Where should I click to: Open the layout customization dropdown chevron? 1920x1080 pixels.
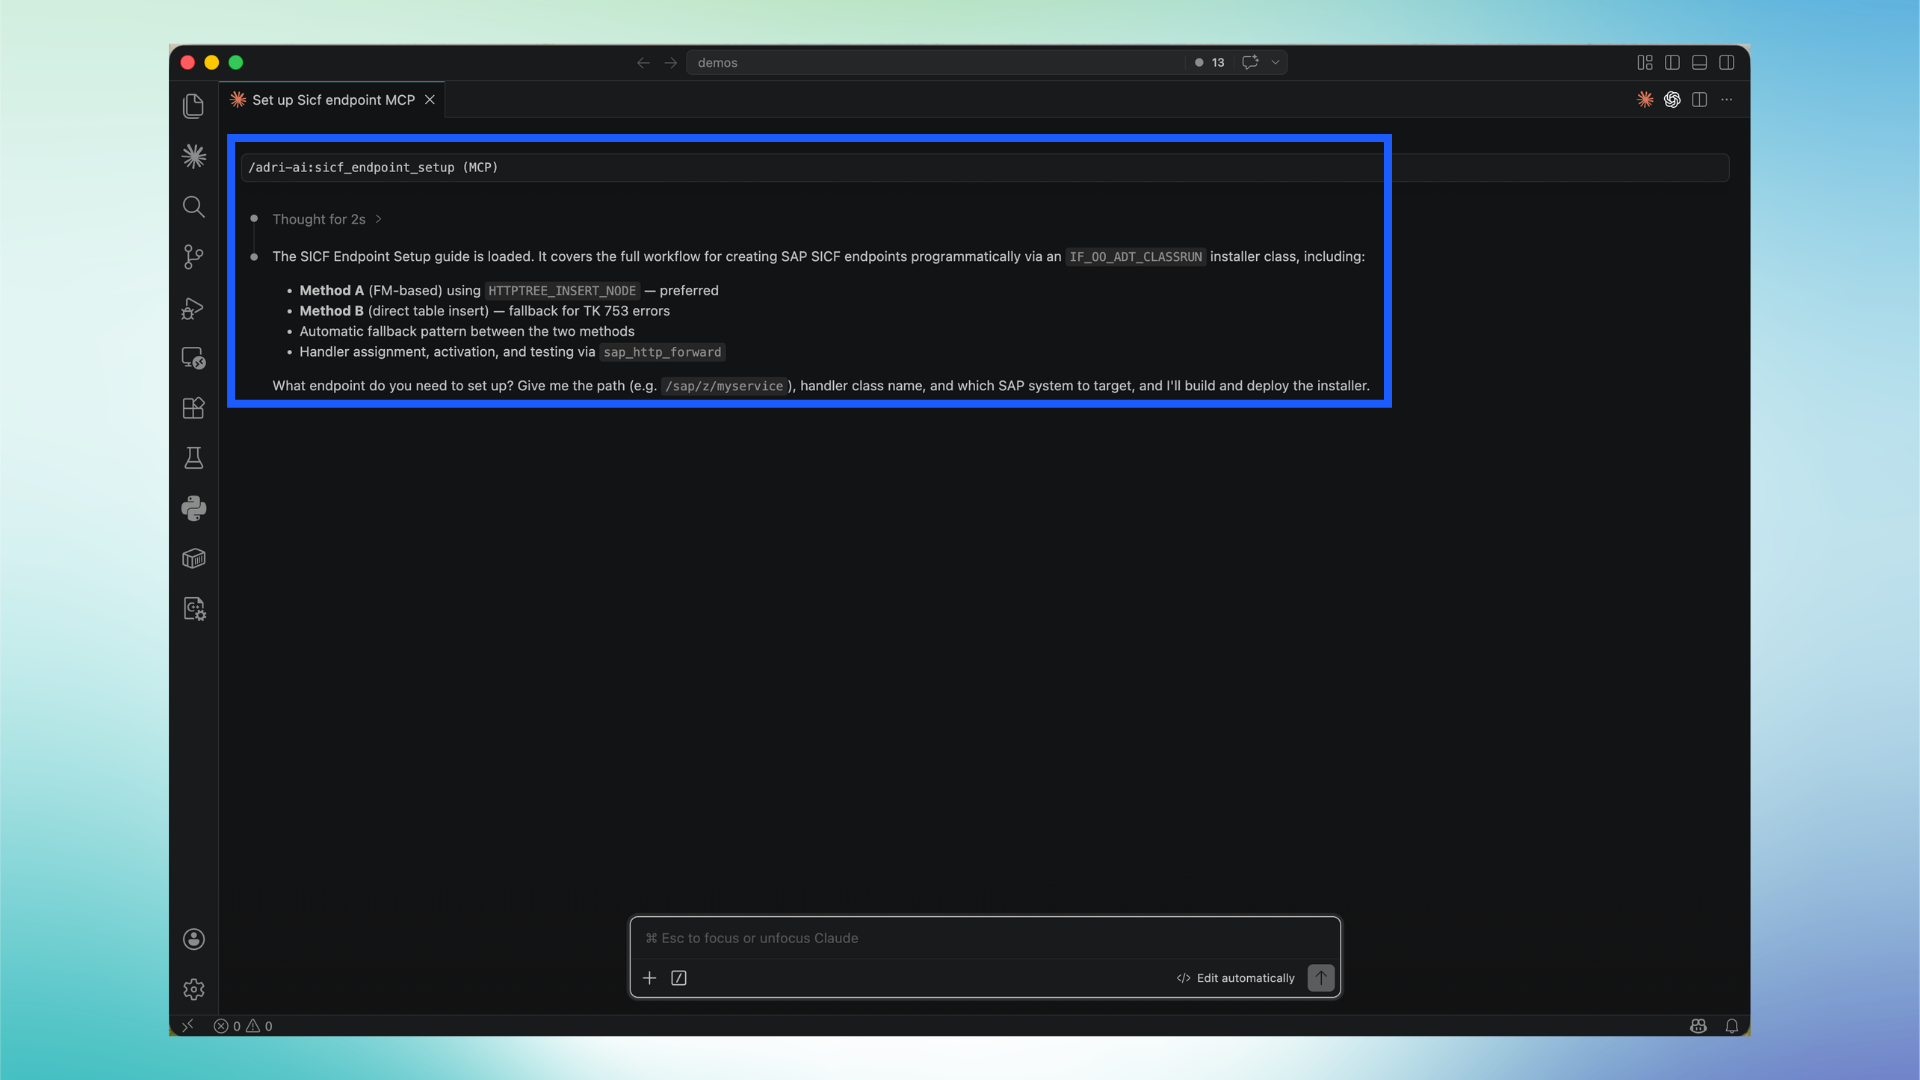(x=1275, y=62)
